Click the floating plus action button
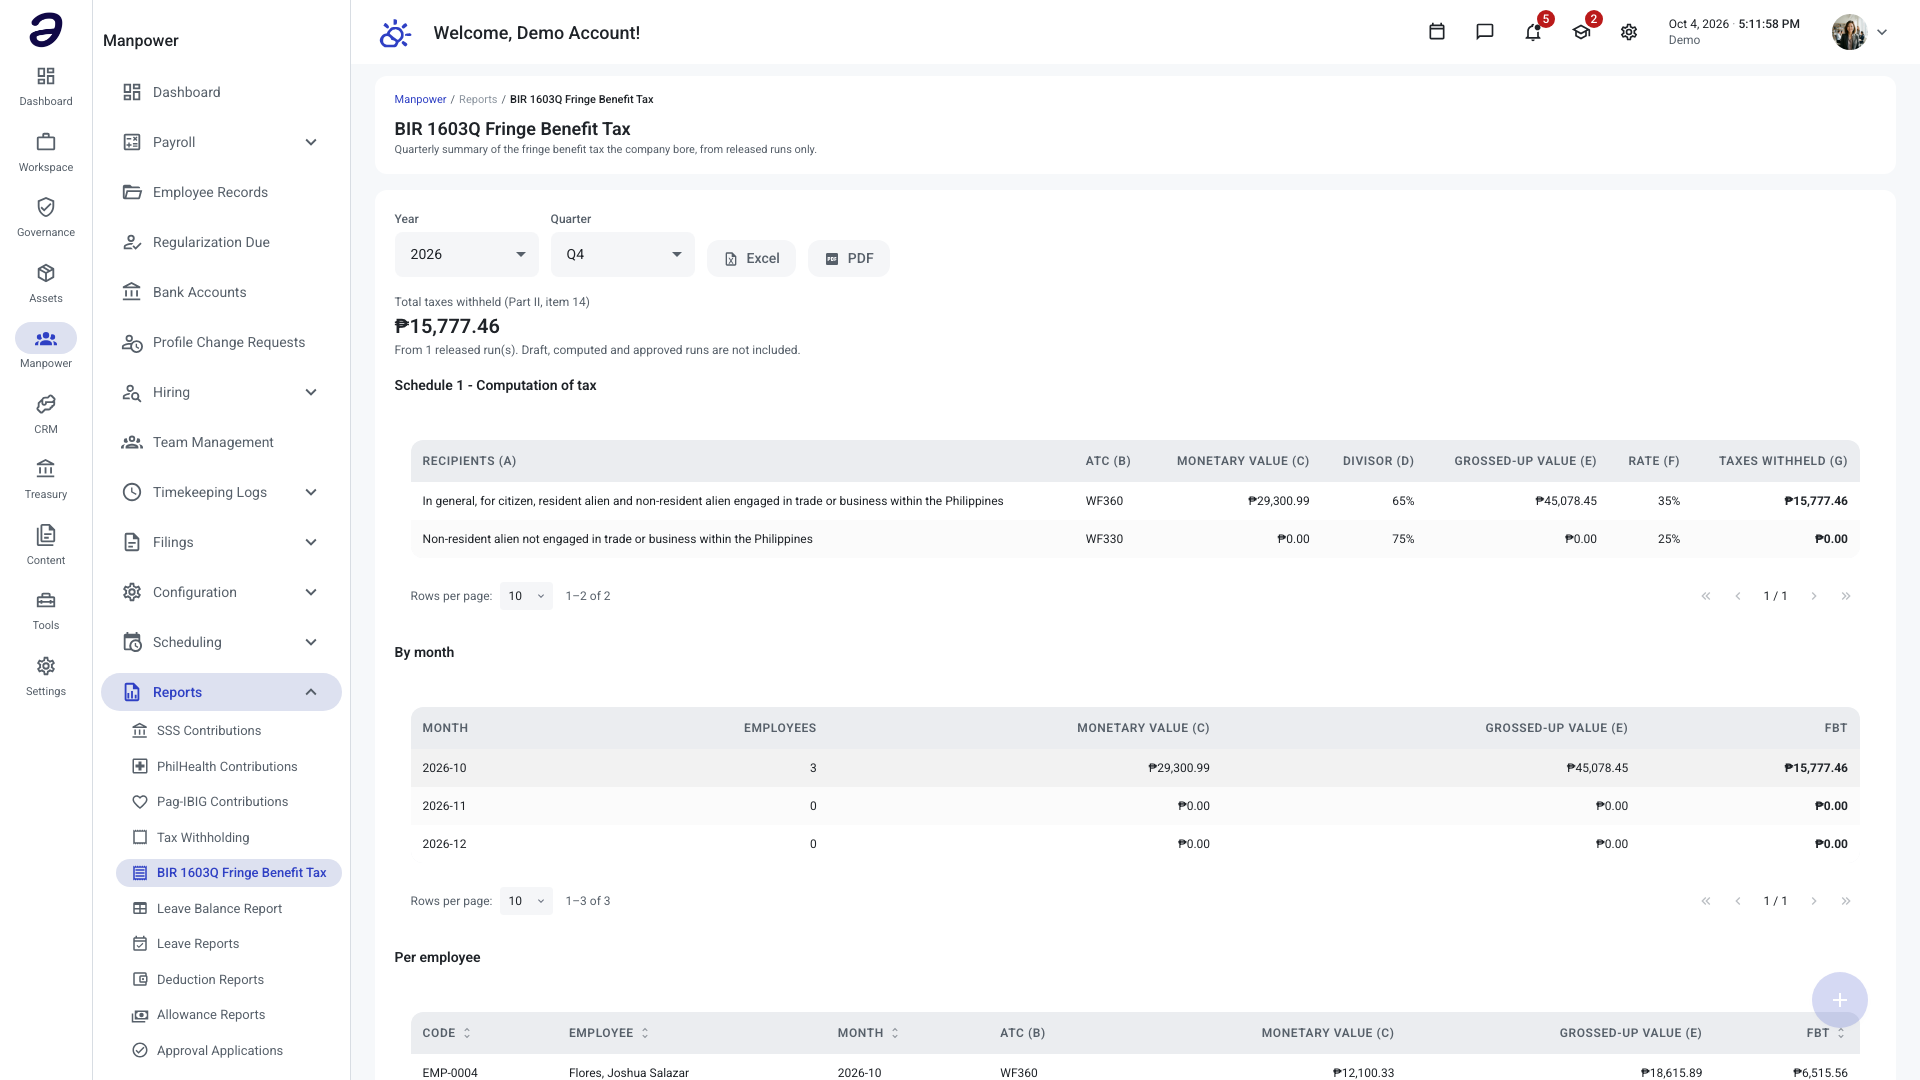This screenshot has height=1080, width=1920. pos(1839,1000)
